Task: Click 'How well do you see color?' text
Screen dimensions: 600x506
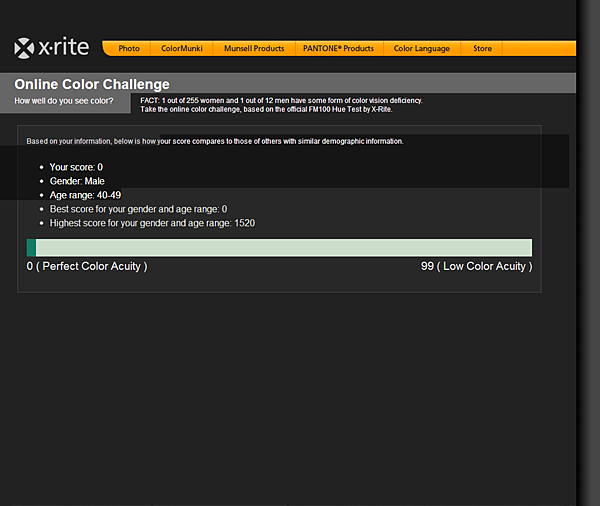Action: 64,101
